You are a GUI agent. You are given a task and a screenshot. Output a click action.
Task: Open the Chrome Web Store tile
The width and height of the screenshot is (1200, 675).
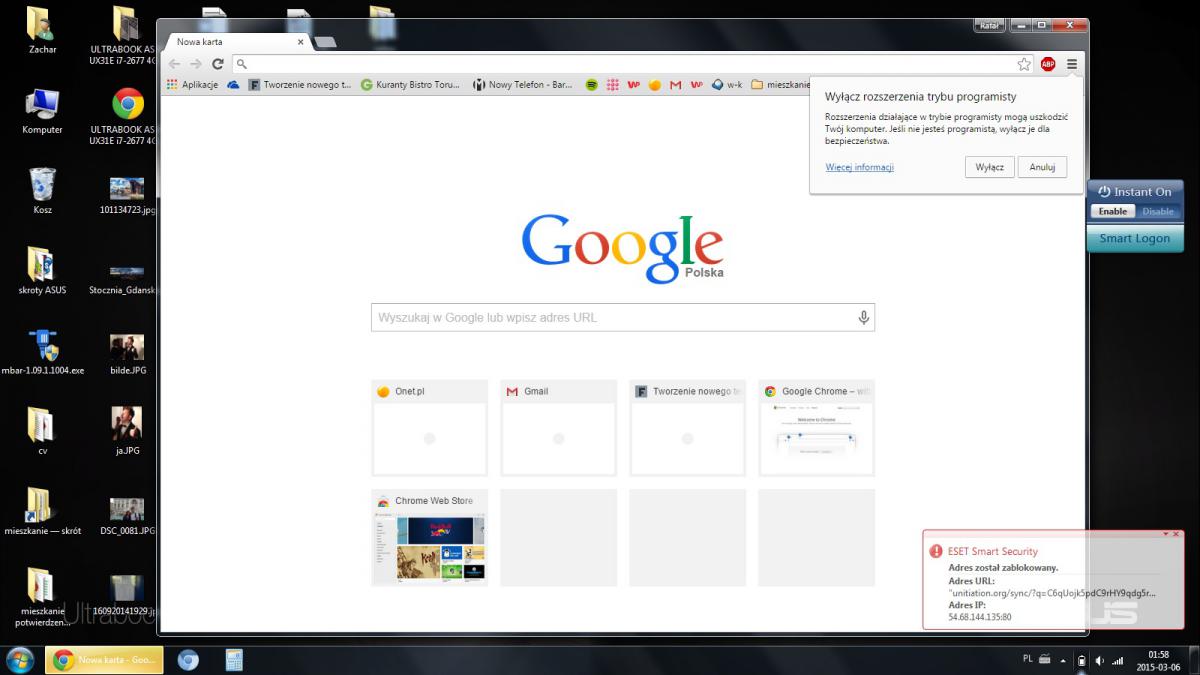pos(429,537)
